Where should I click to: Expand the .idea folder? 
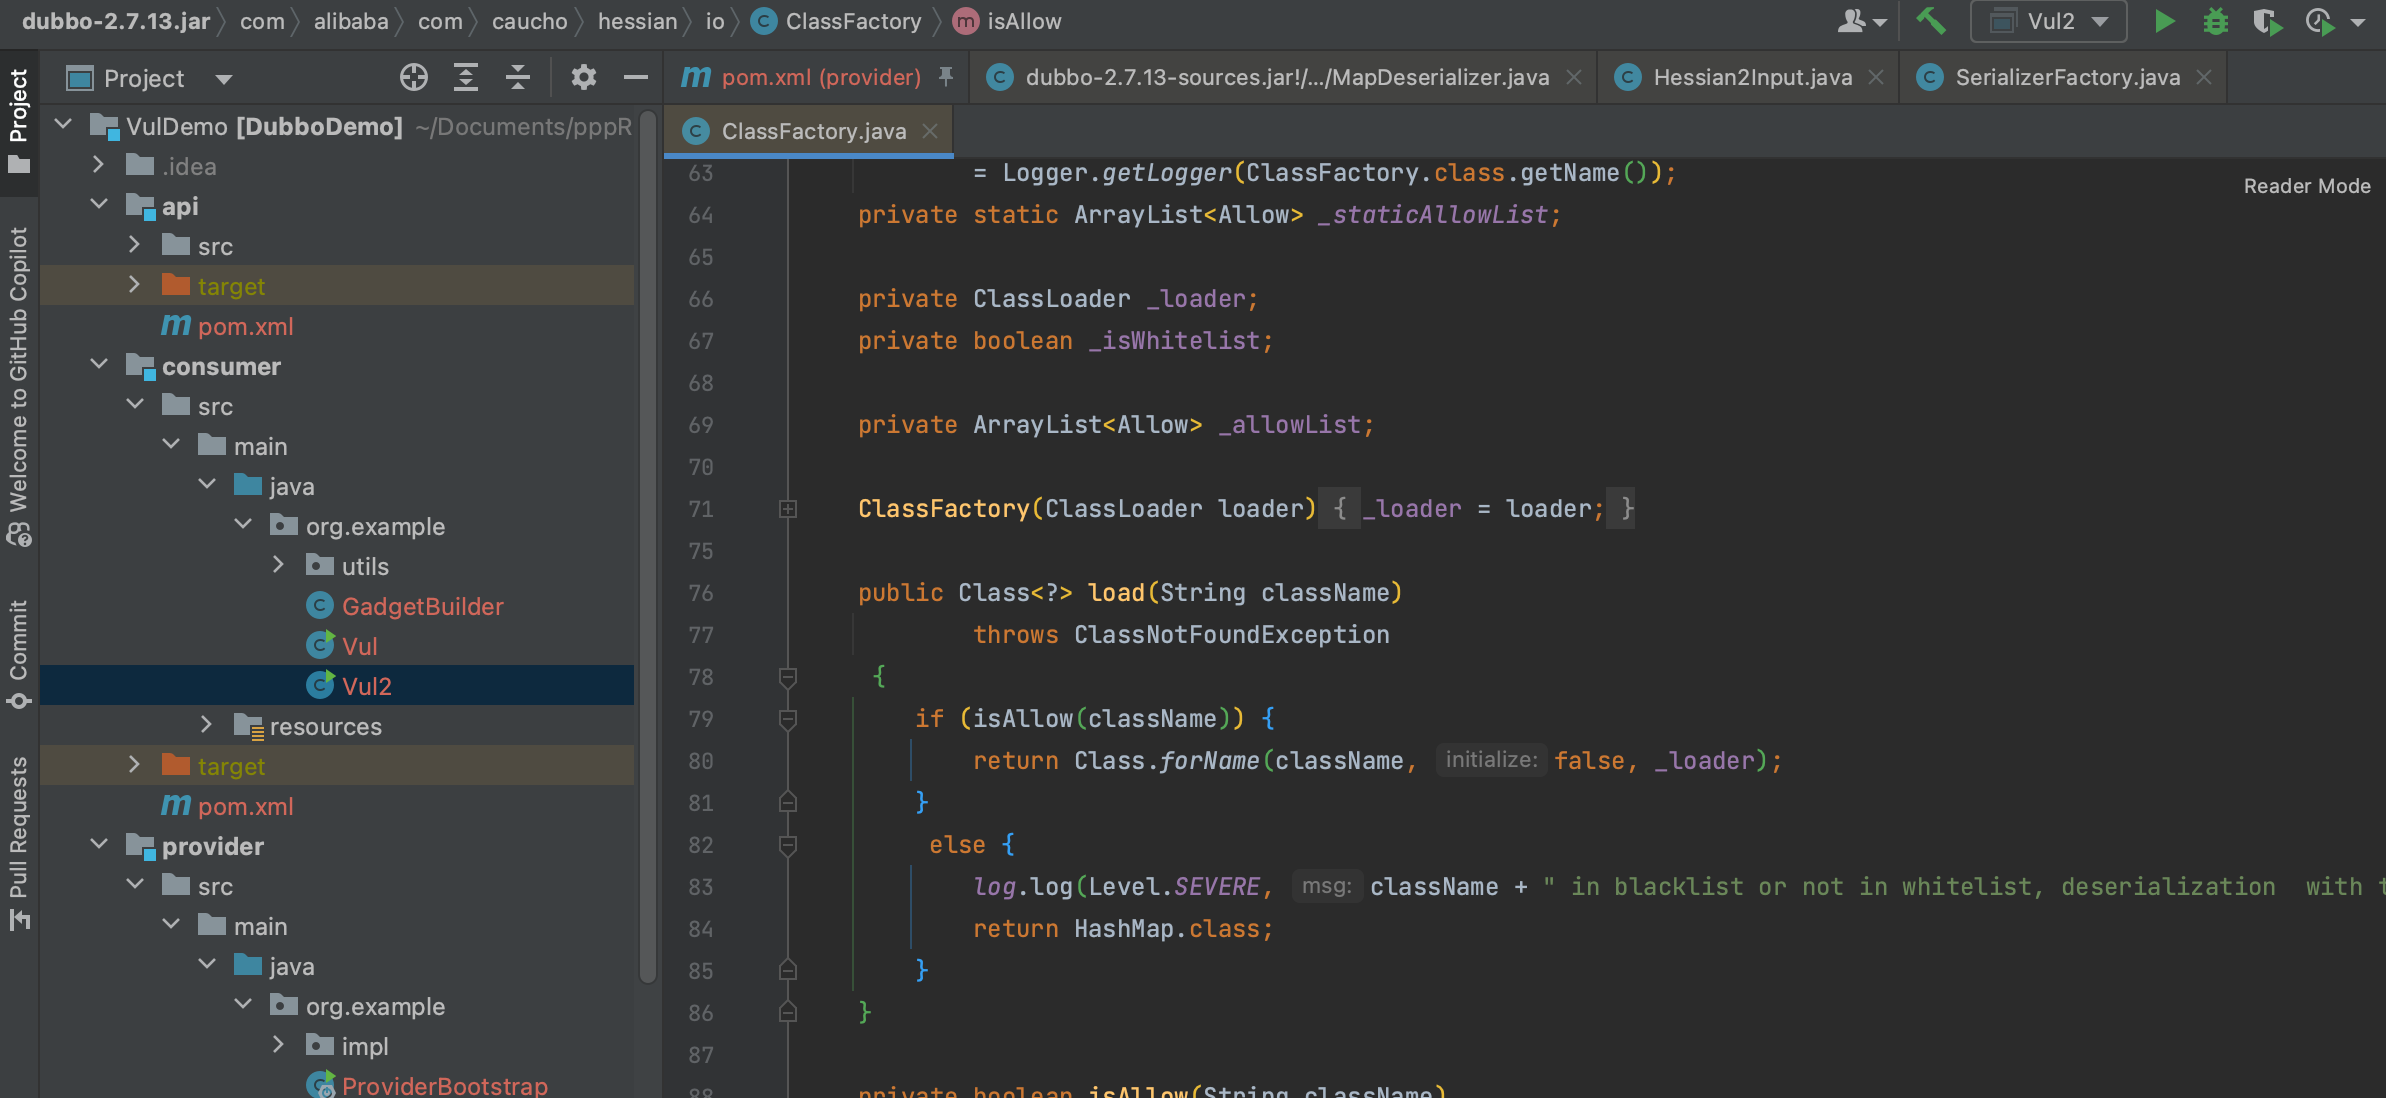tap(98, 165)
